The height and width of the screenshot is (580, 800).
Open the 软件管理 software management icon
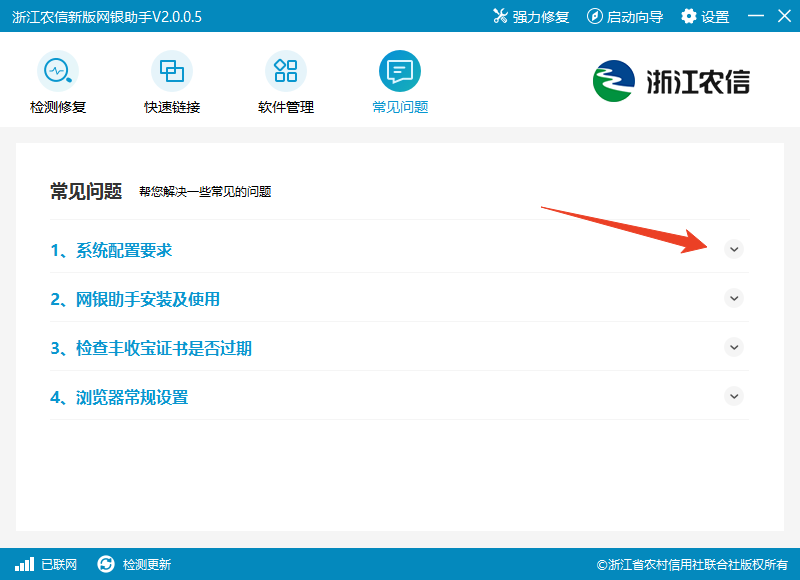[x=286, y=71]
